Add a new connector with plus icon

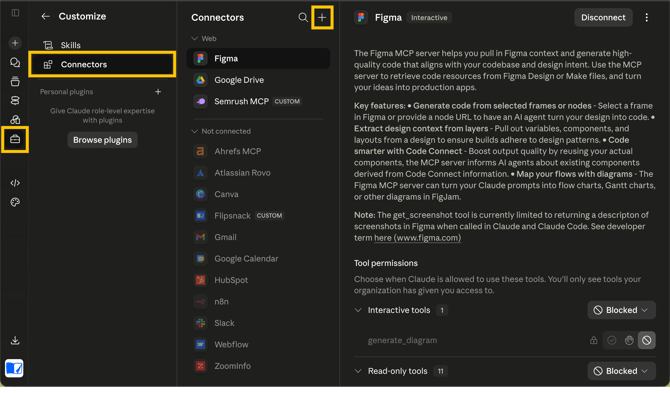pyautogui.click(x=322, y=18)
